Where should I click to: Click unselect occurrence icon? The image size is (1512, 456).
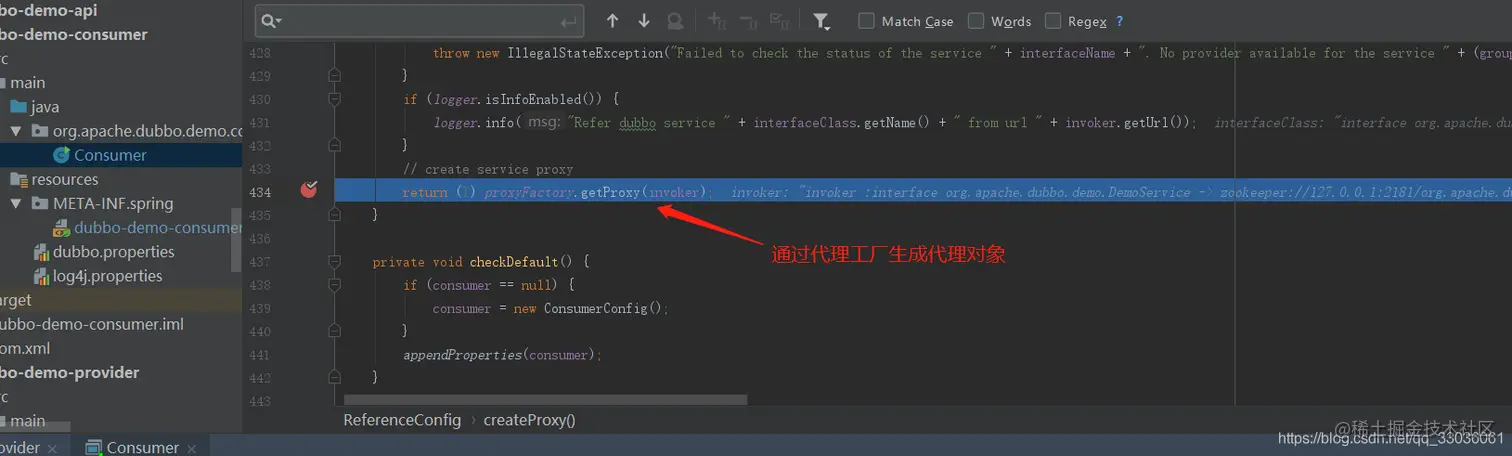pyautogui.click(x=749, y=21)
